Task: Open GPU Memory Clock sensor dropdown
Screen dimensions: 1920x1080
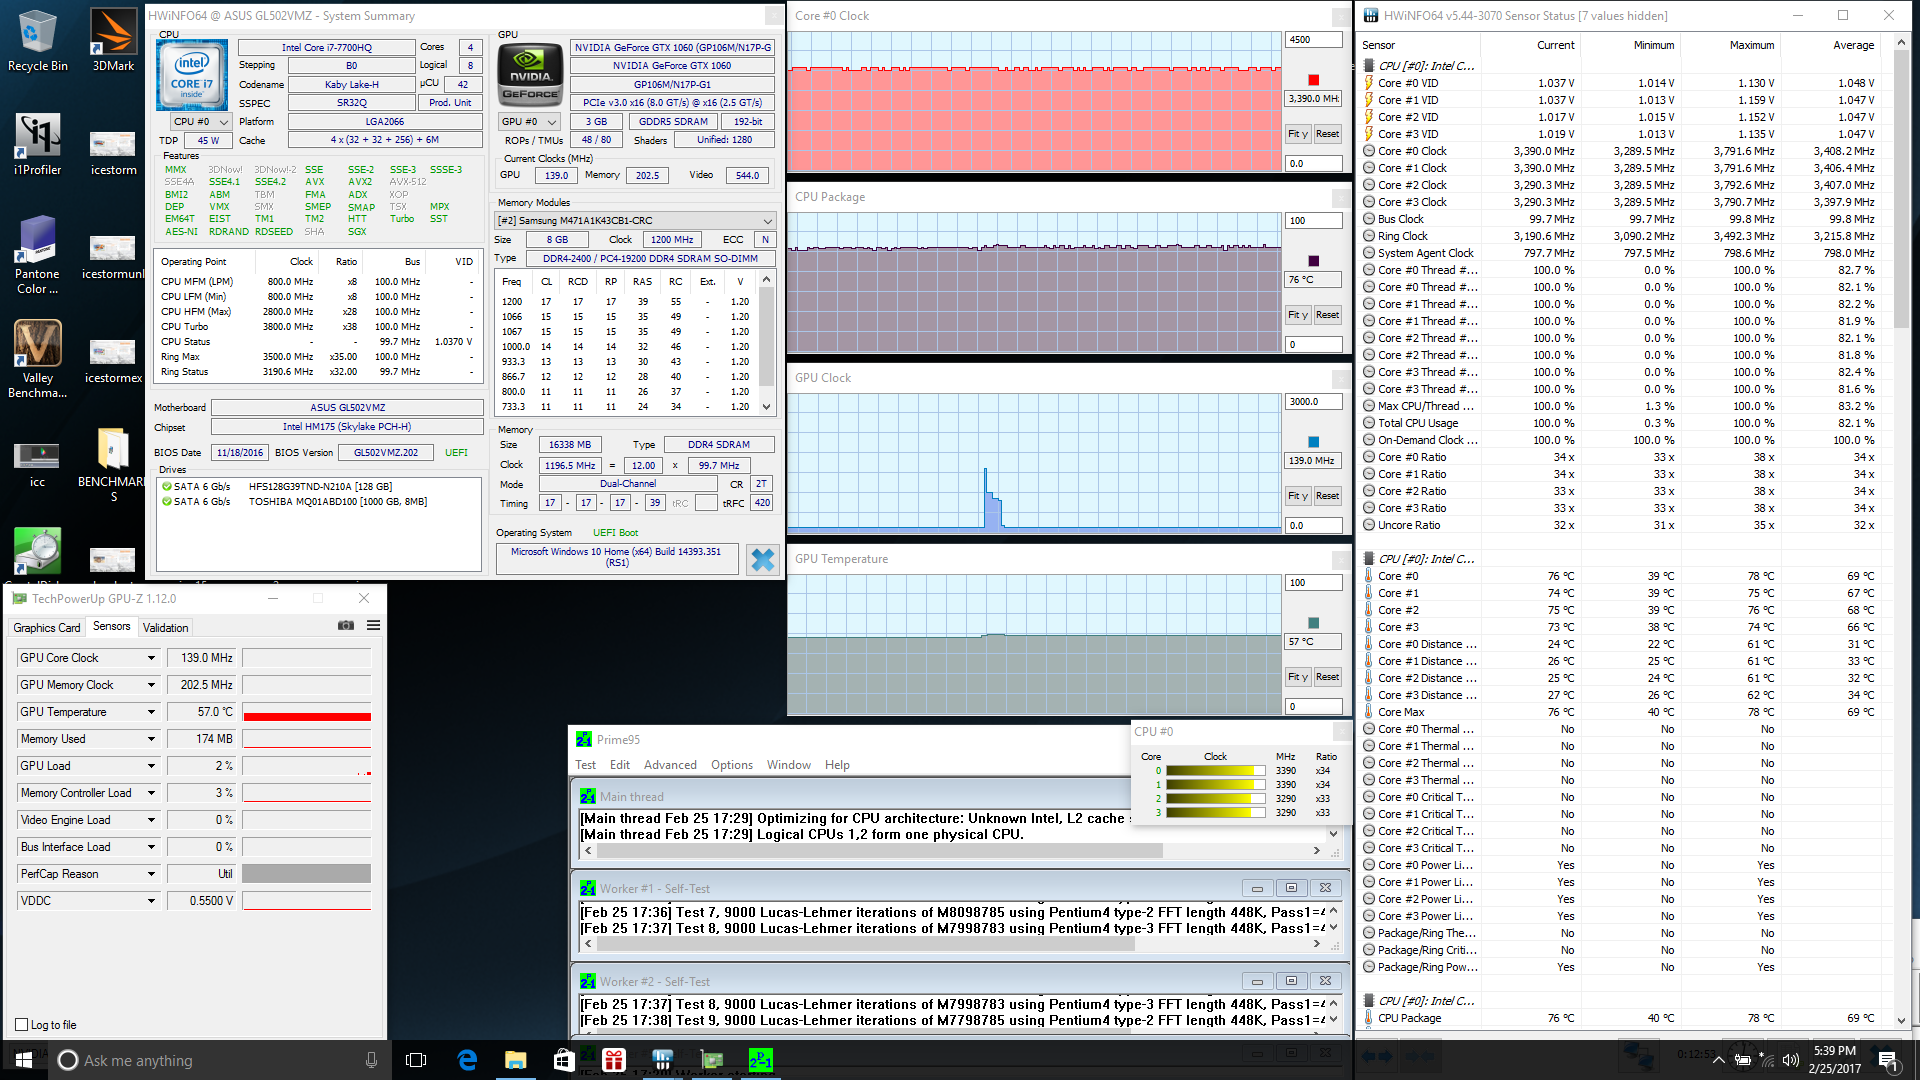Action: 151,685
